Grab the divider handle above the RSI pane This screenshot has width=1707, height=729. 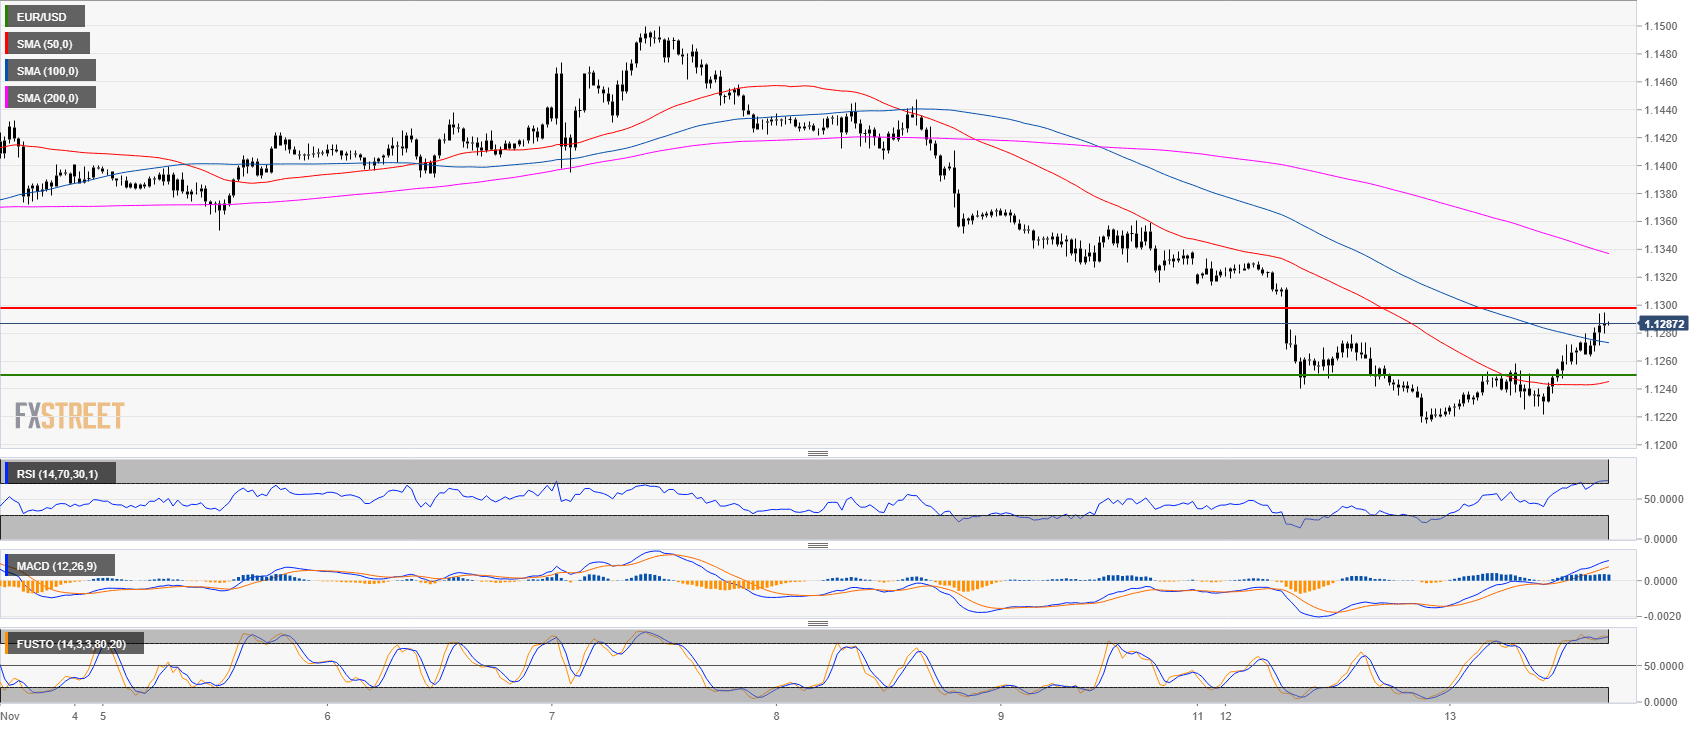[817, 453]
